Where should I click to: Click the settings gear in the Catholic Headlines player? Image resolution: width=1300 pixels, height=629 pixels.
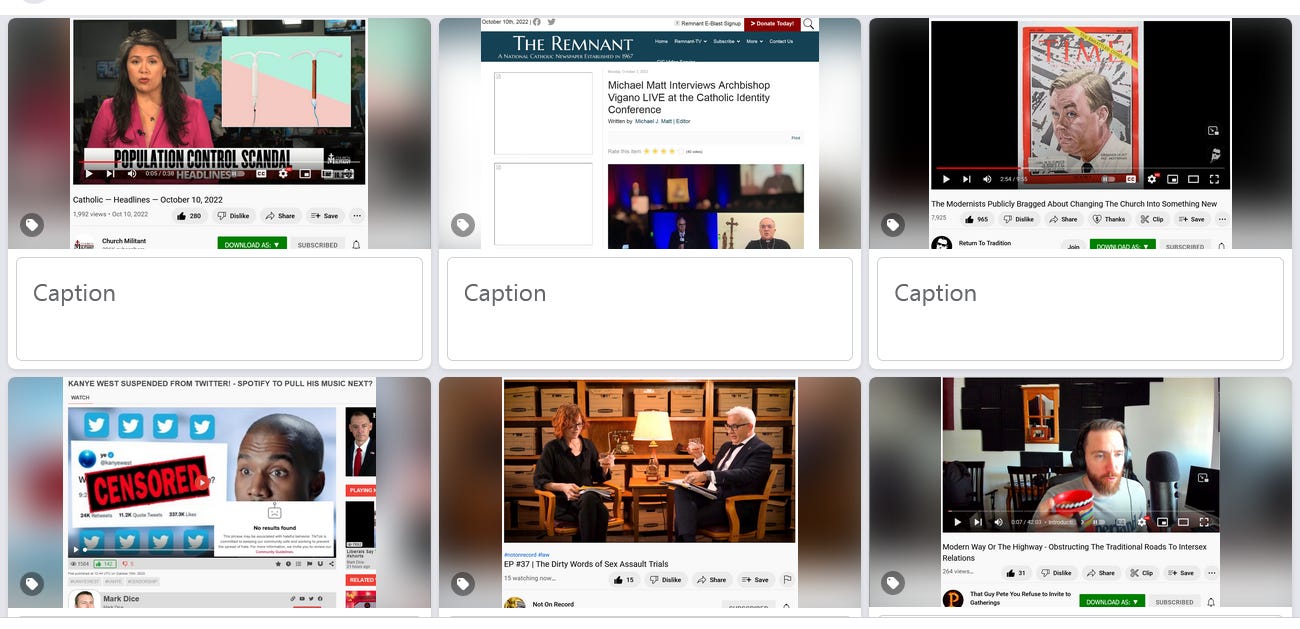[283, 174]
